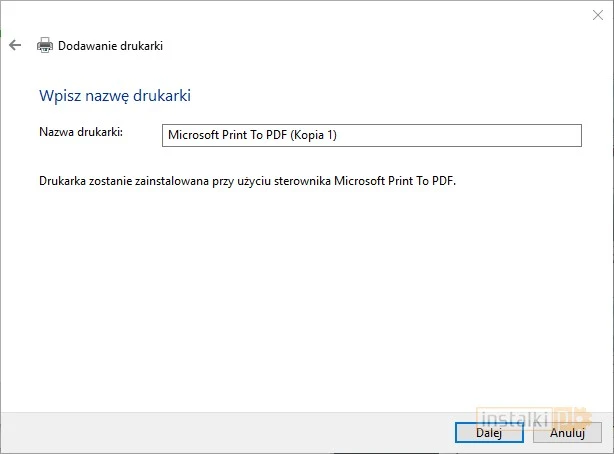Focus the Nazwa drukarki text field
The width and height of the screenshot is (614, 454).
tap(370, 135)
